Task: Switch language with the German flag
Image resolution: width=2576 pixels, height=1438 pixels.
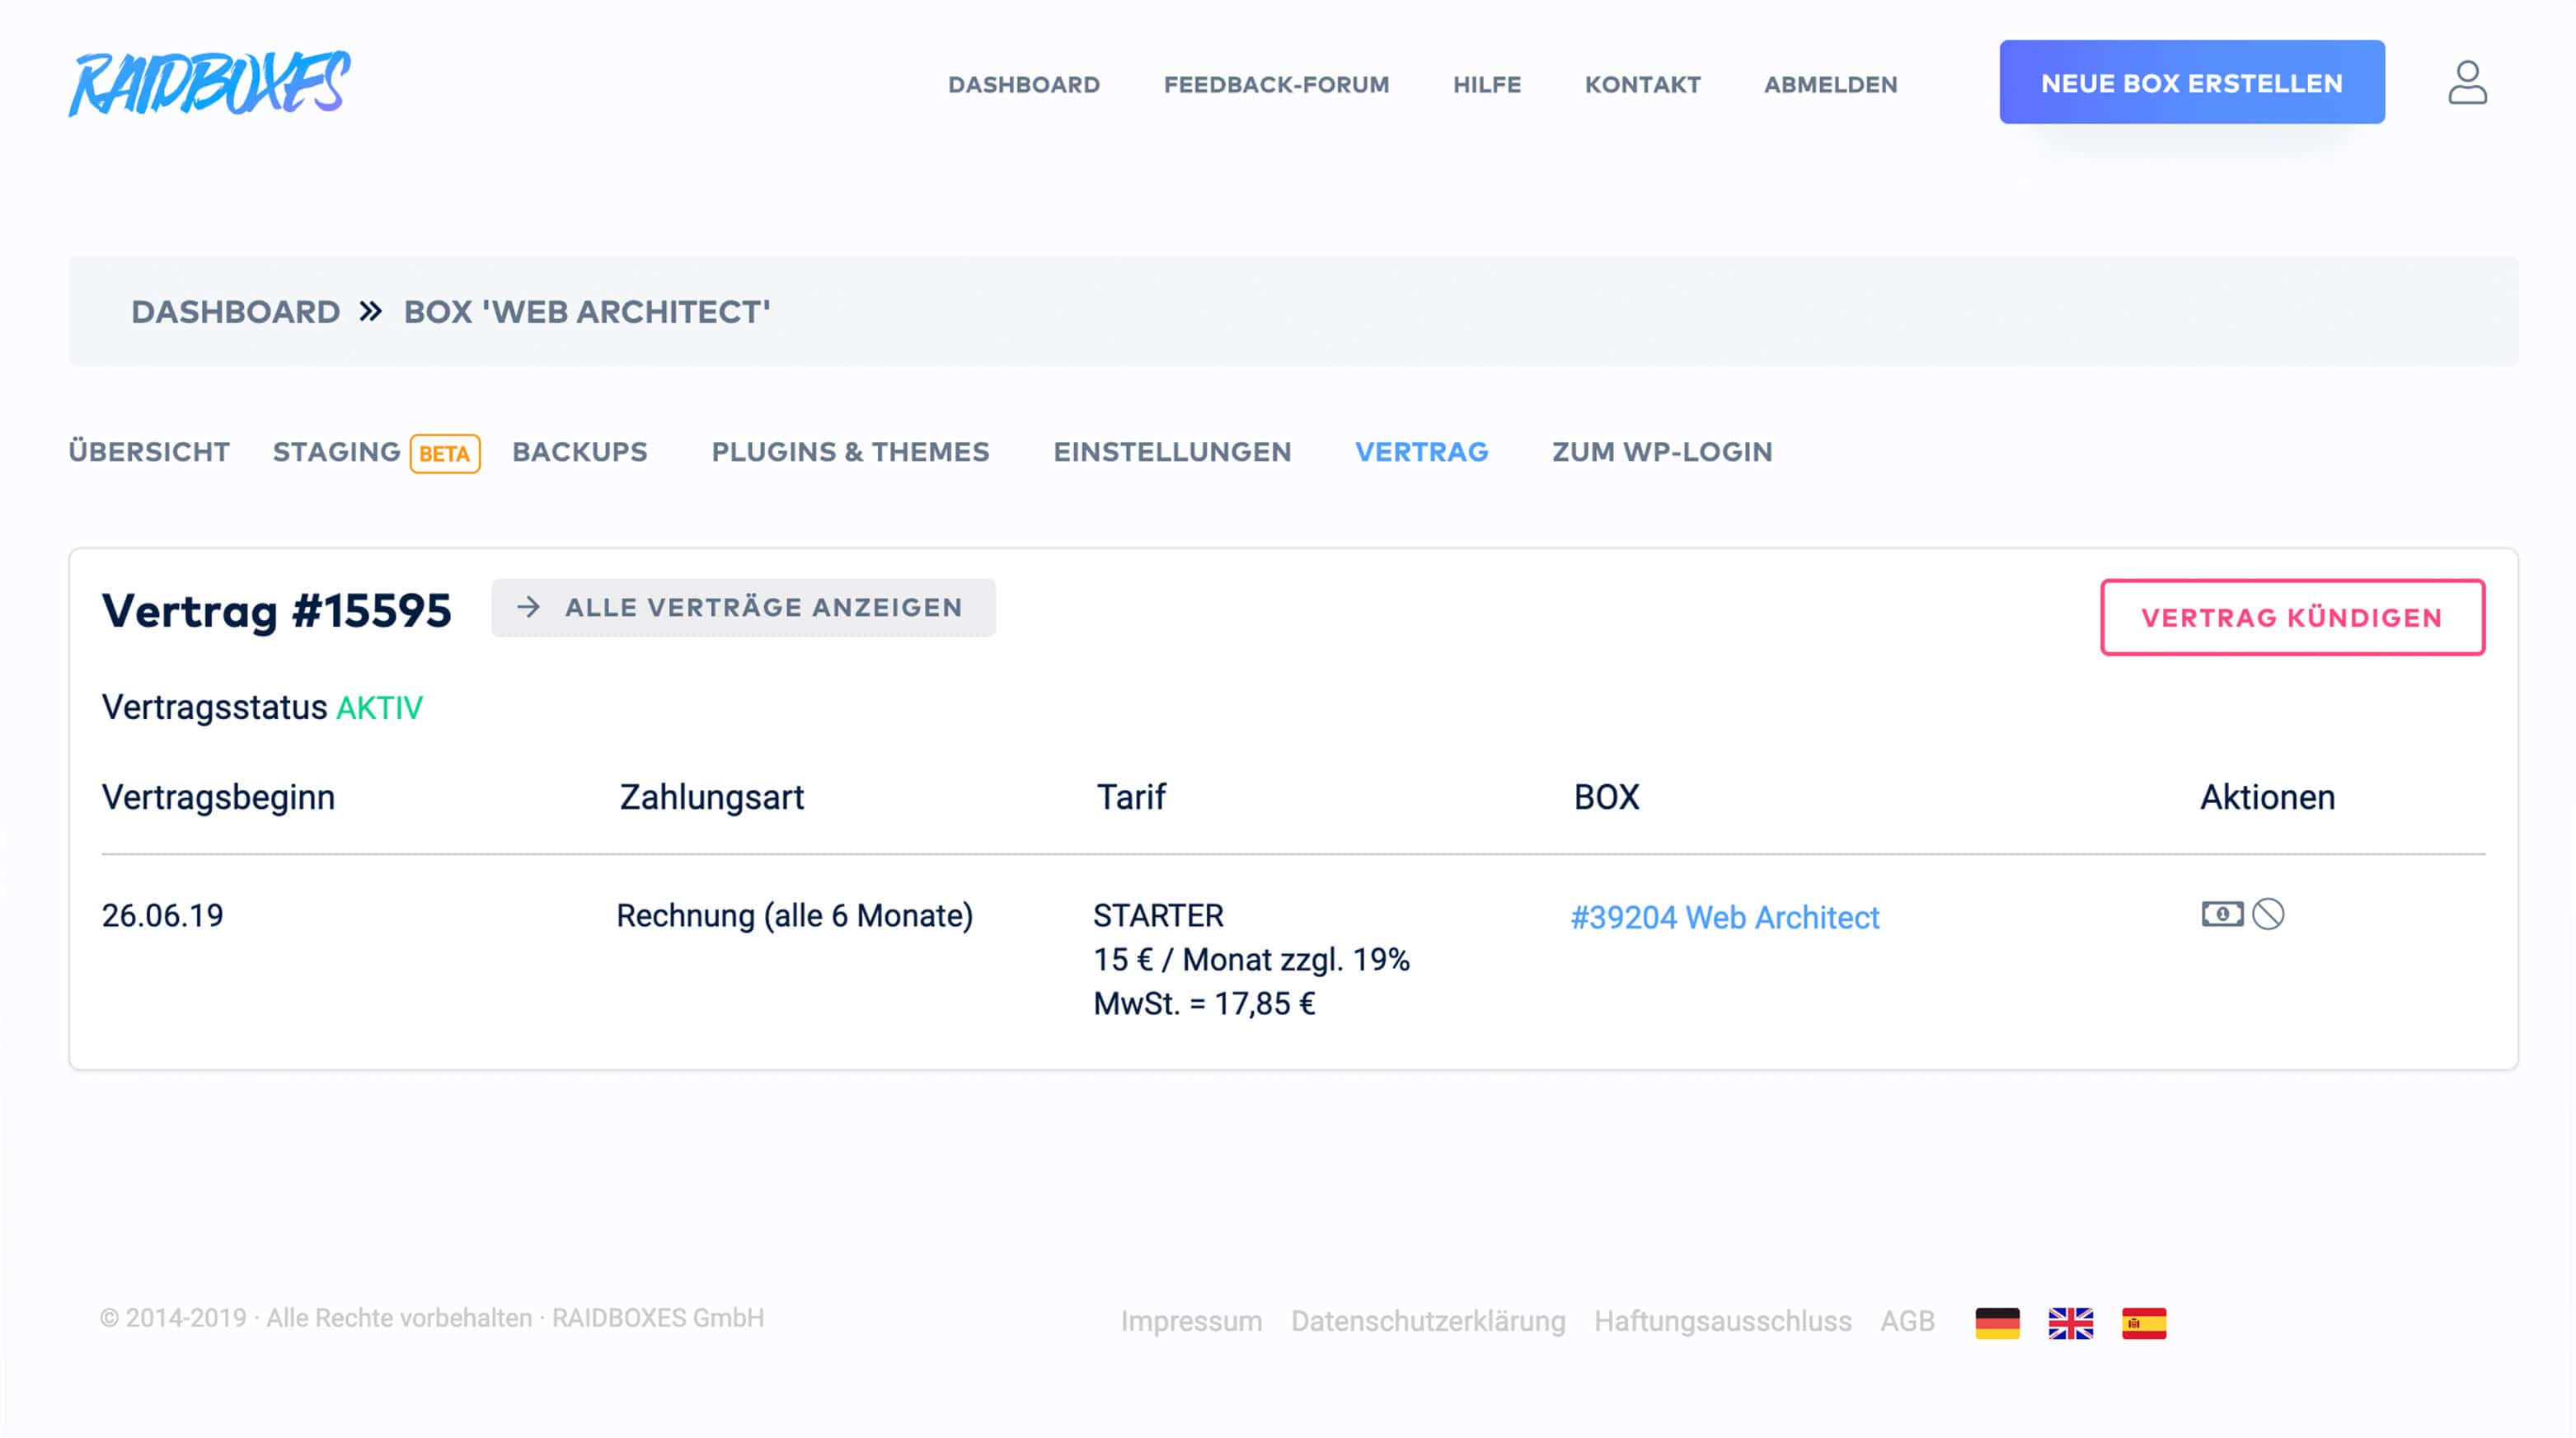Action: tap(1997, 1322)
